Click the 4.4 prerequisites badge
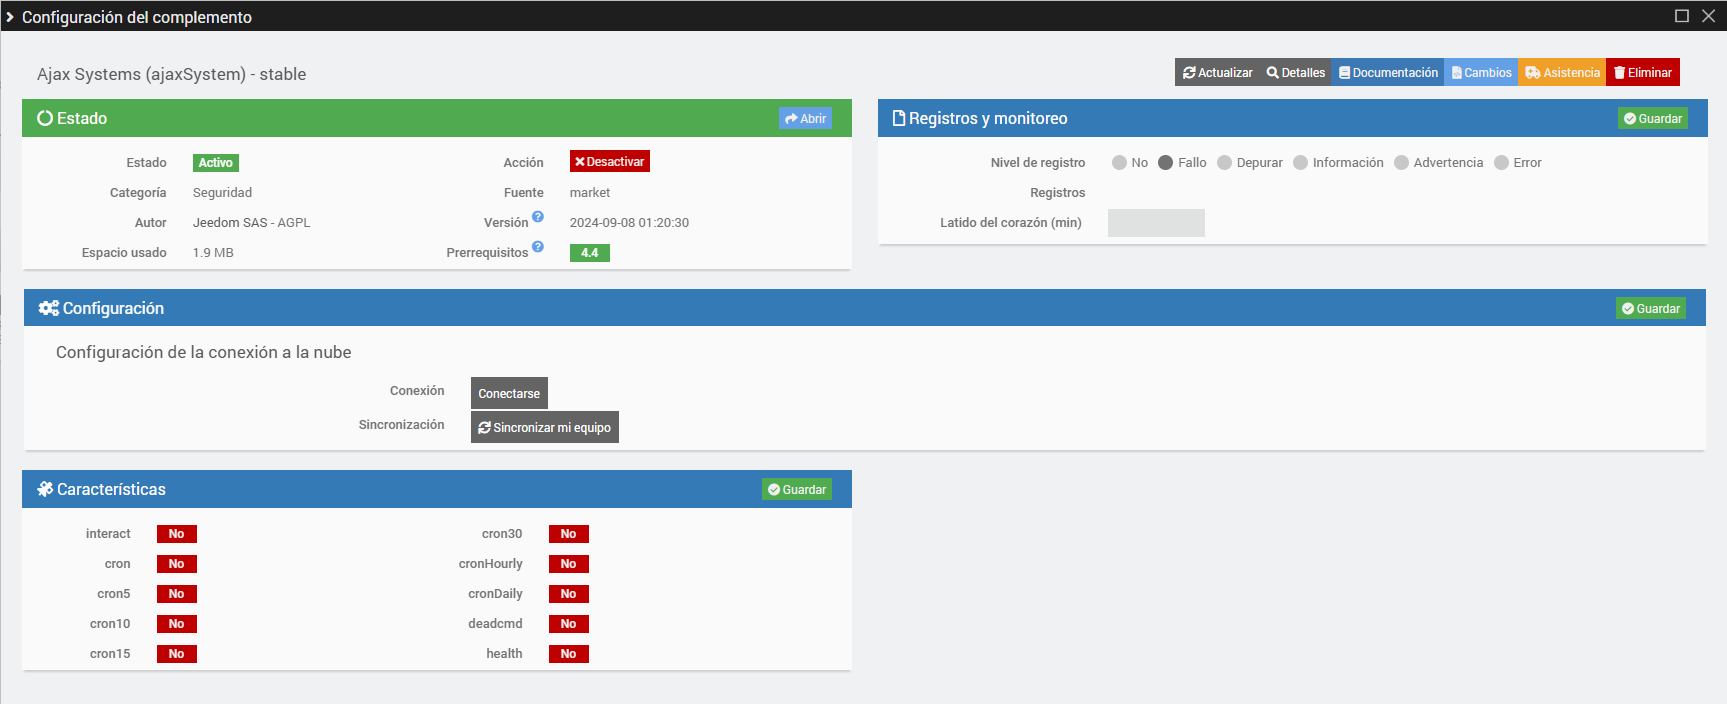The height and width of the screenshot is (704, 1727). (x=590, y=252)
